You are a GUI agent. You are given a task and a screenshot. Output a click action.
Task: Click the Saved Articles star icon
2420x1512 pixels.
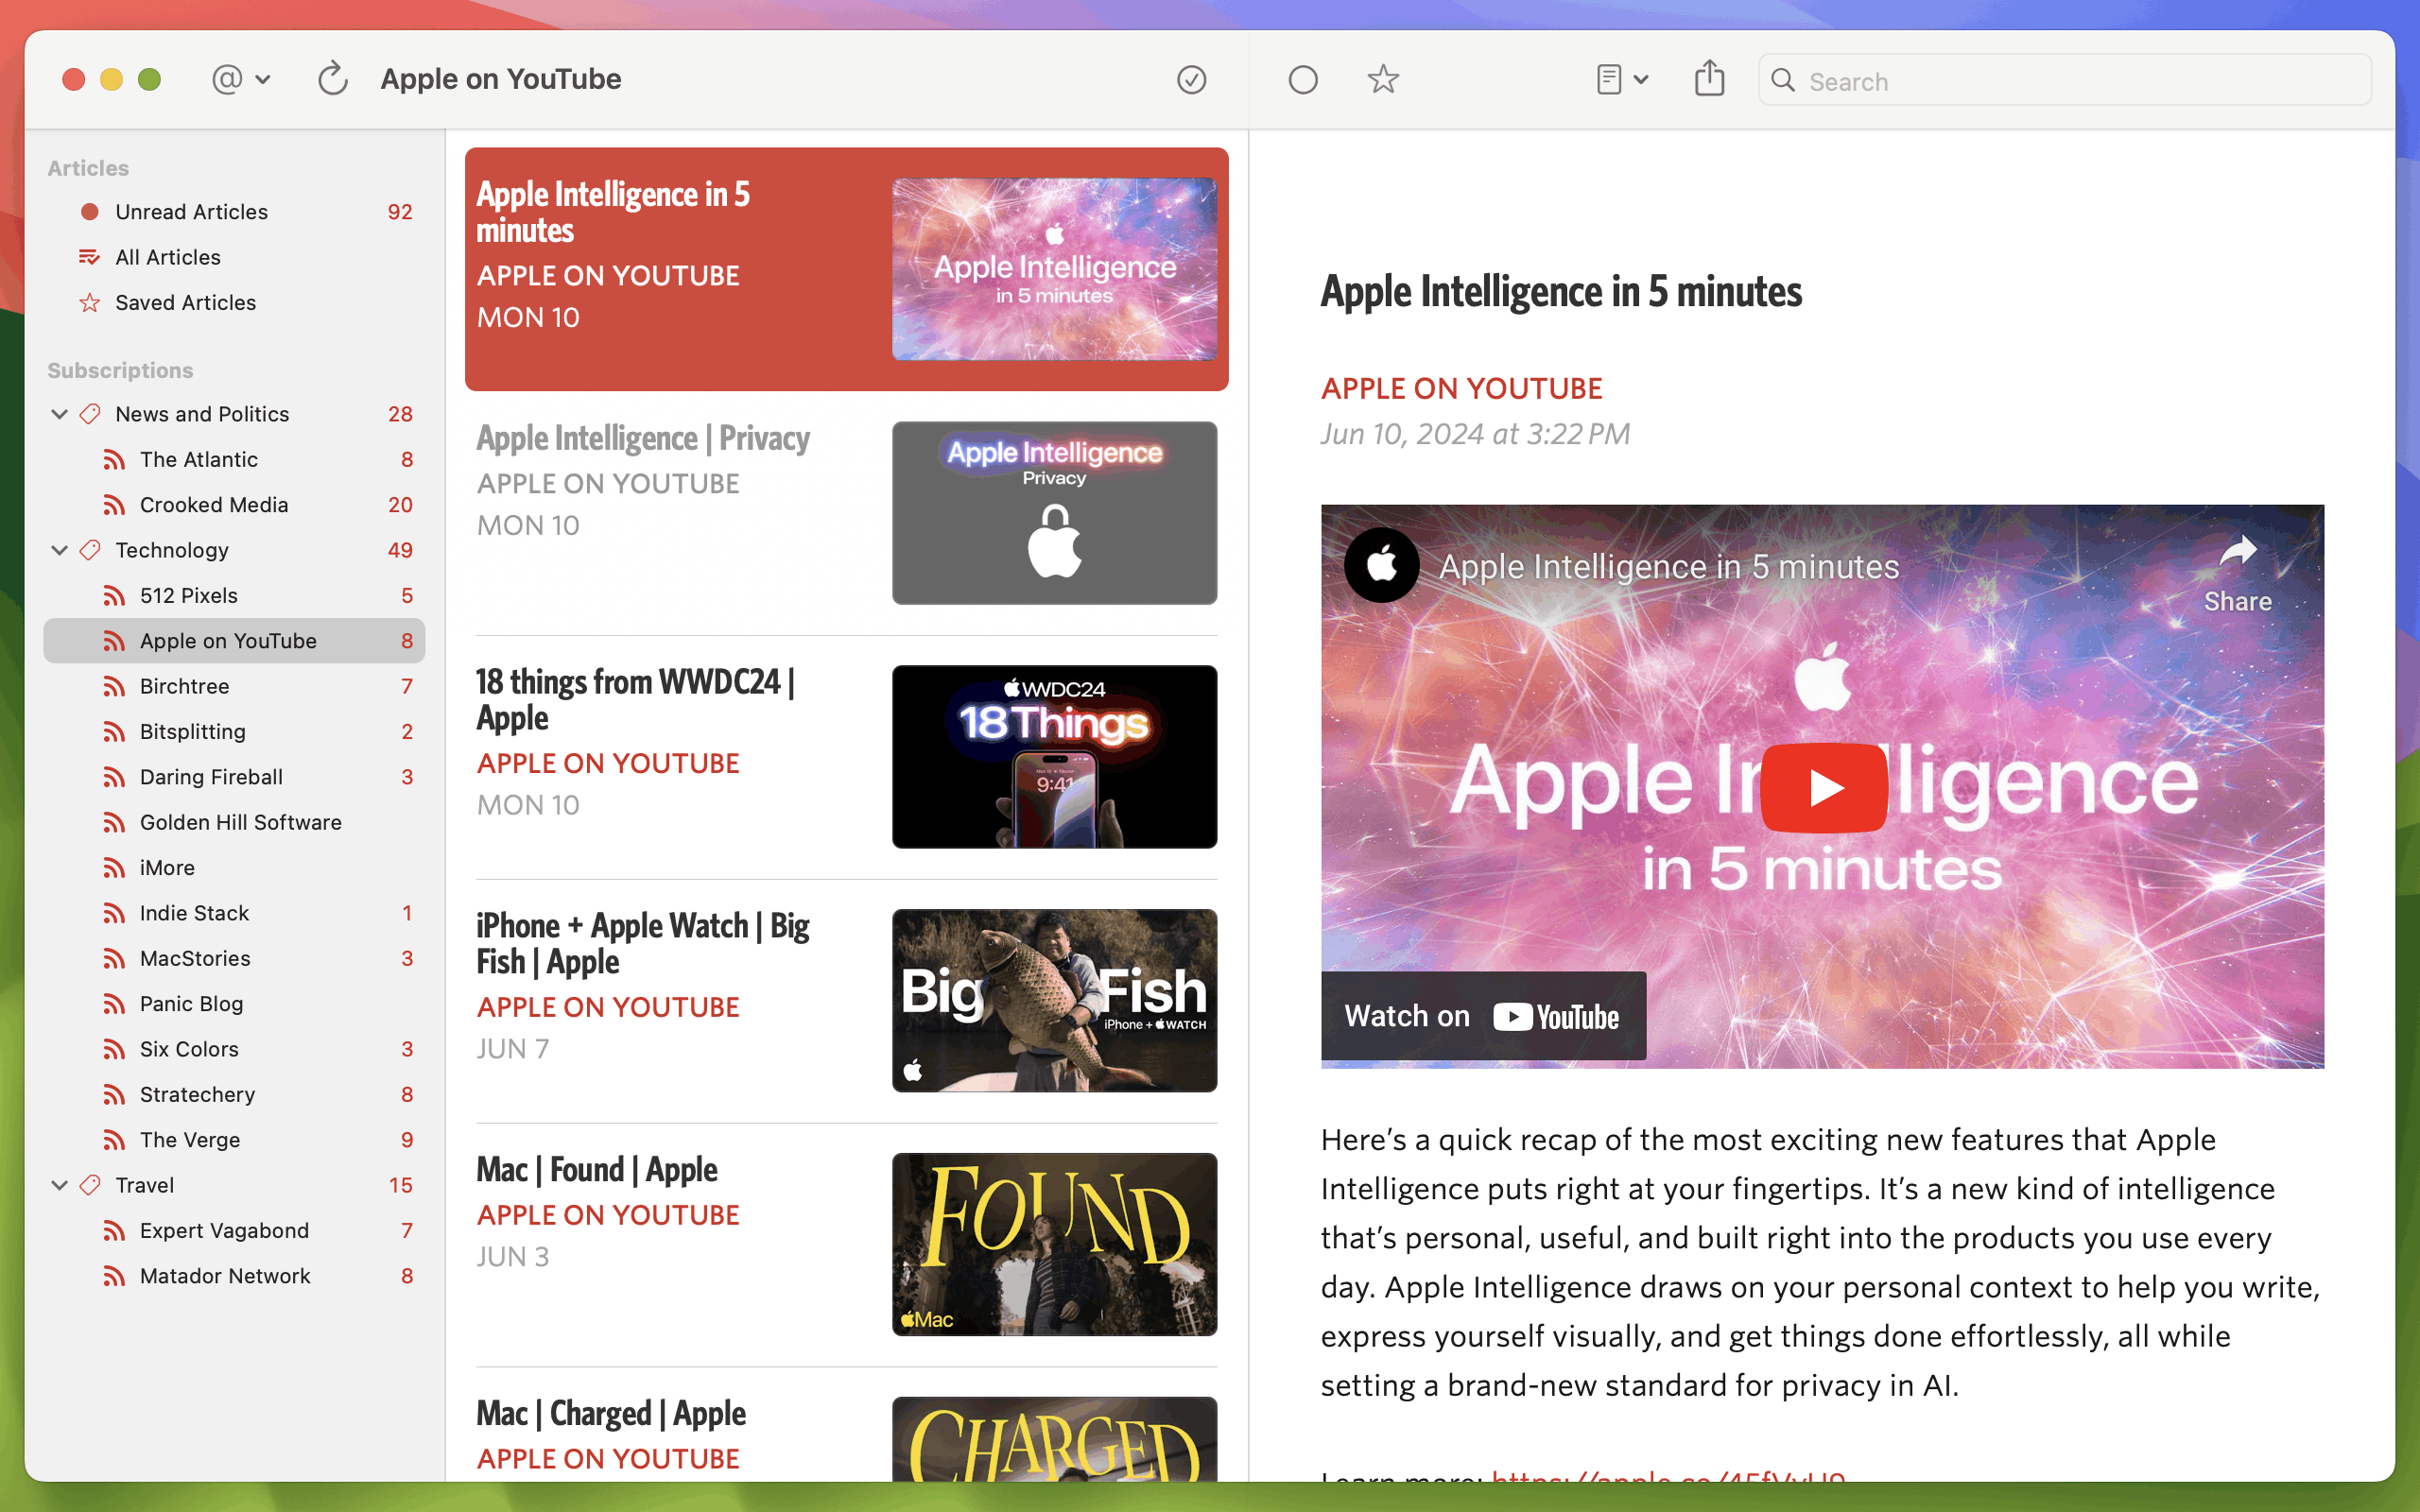(90, 302)
